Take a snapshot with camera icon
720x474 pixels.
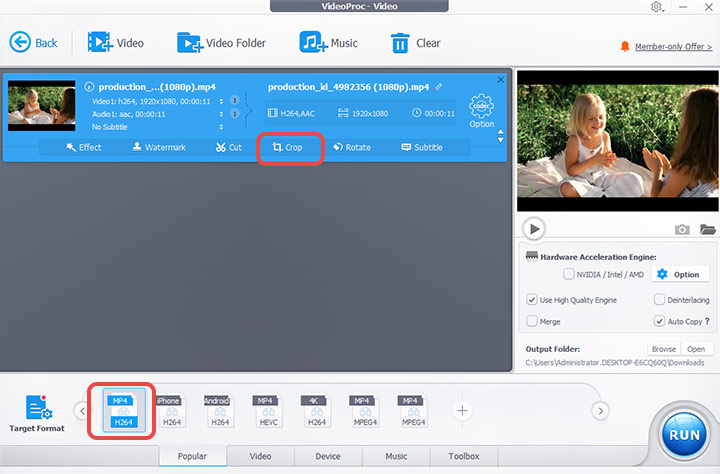682,229
